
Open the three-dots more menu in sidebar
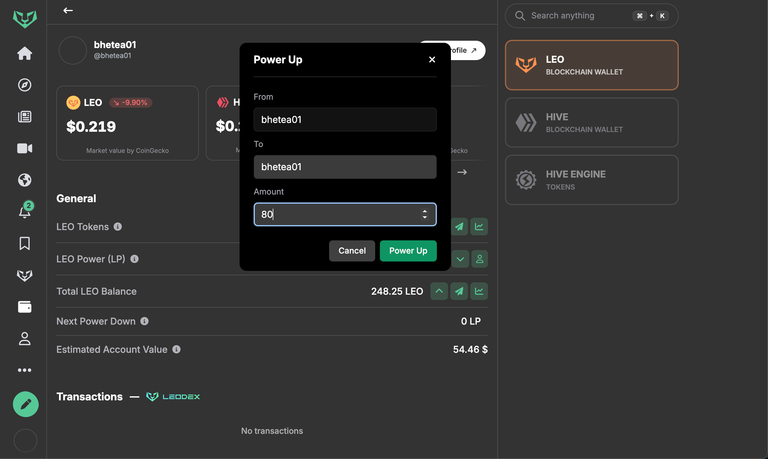click(x=24, y=370)
